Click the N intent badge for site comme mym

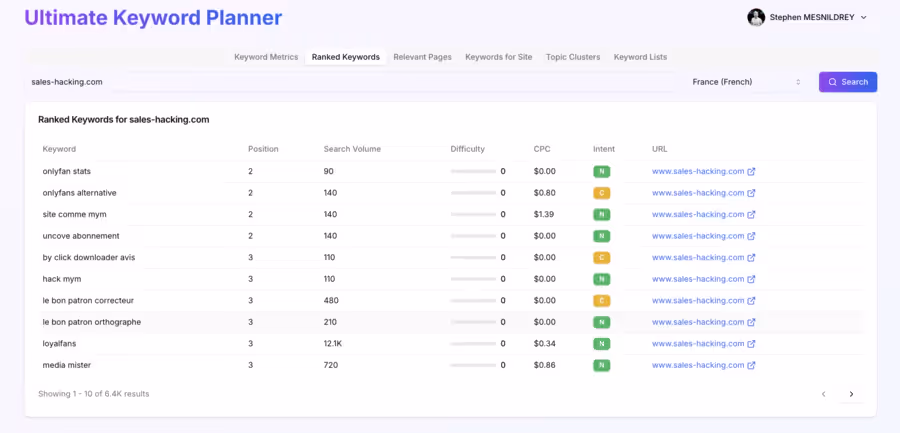(602, 214)
